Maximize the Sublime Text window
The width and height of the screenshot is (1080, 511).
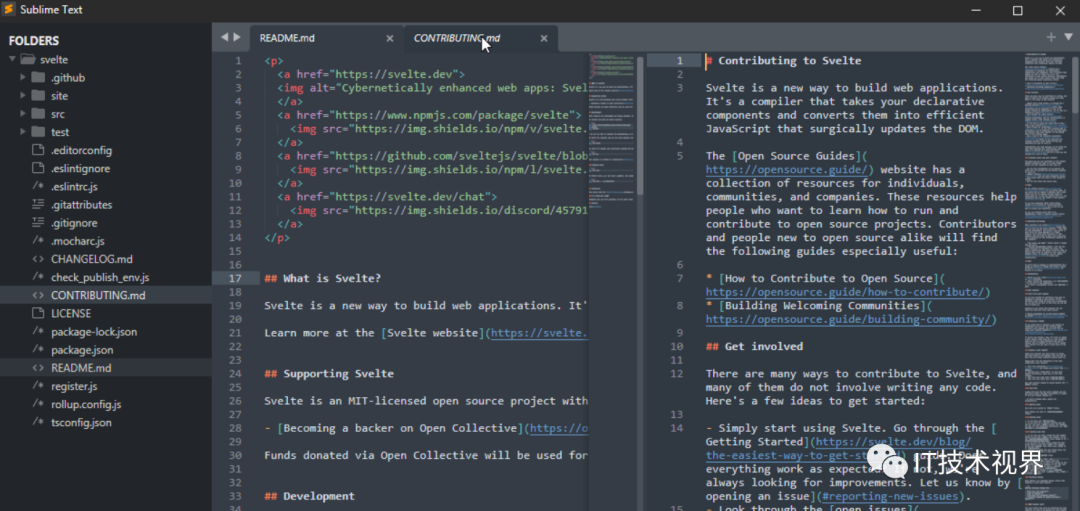[1017, 10]
